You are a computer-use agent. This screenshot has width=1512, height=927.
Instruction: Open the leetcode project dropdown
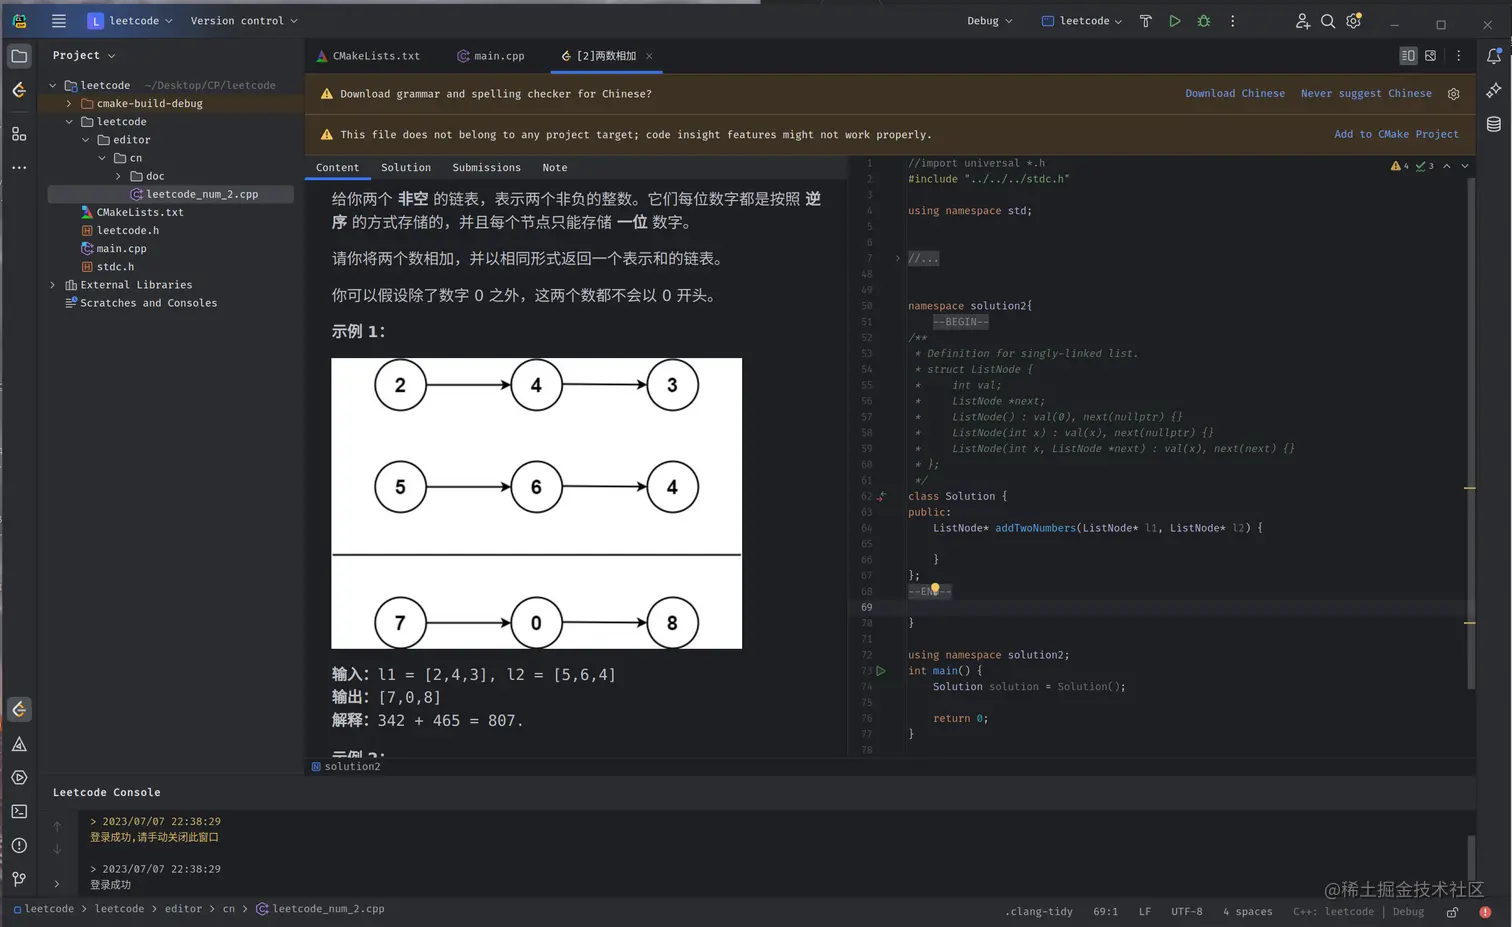point(131,21)
